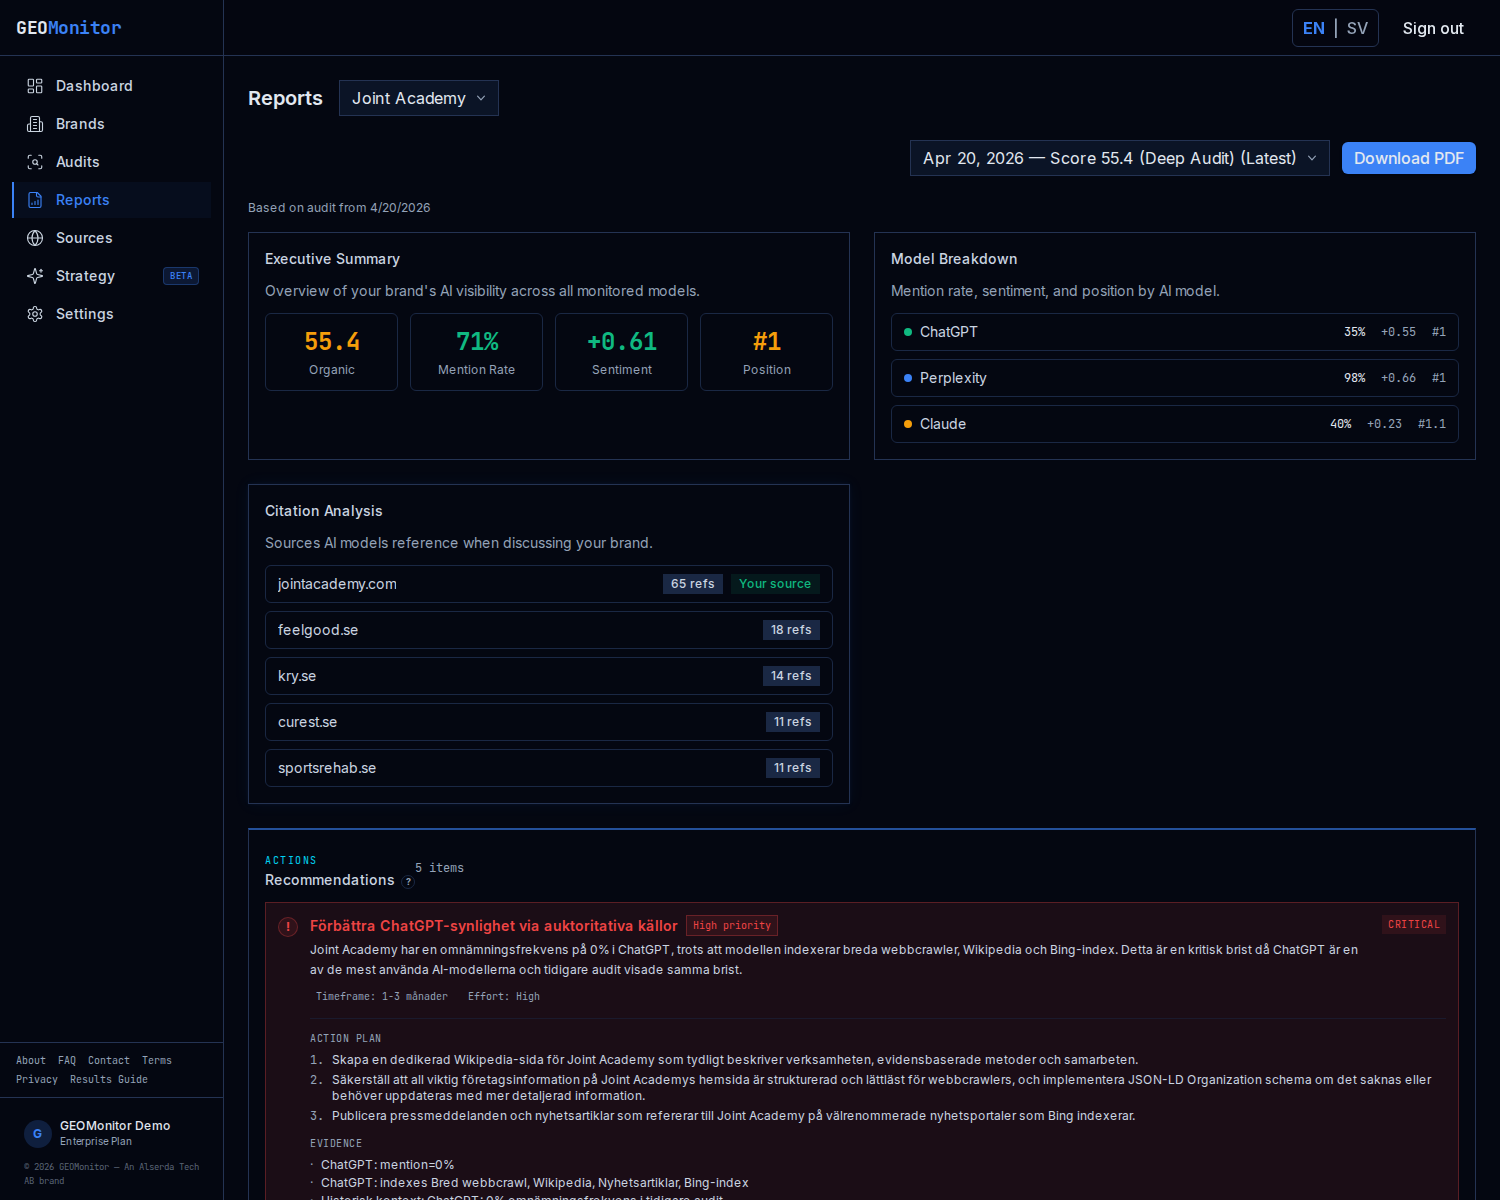Select Reports in the sidebar
1500x1200 pixels.
point(112,200)
